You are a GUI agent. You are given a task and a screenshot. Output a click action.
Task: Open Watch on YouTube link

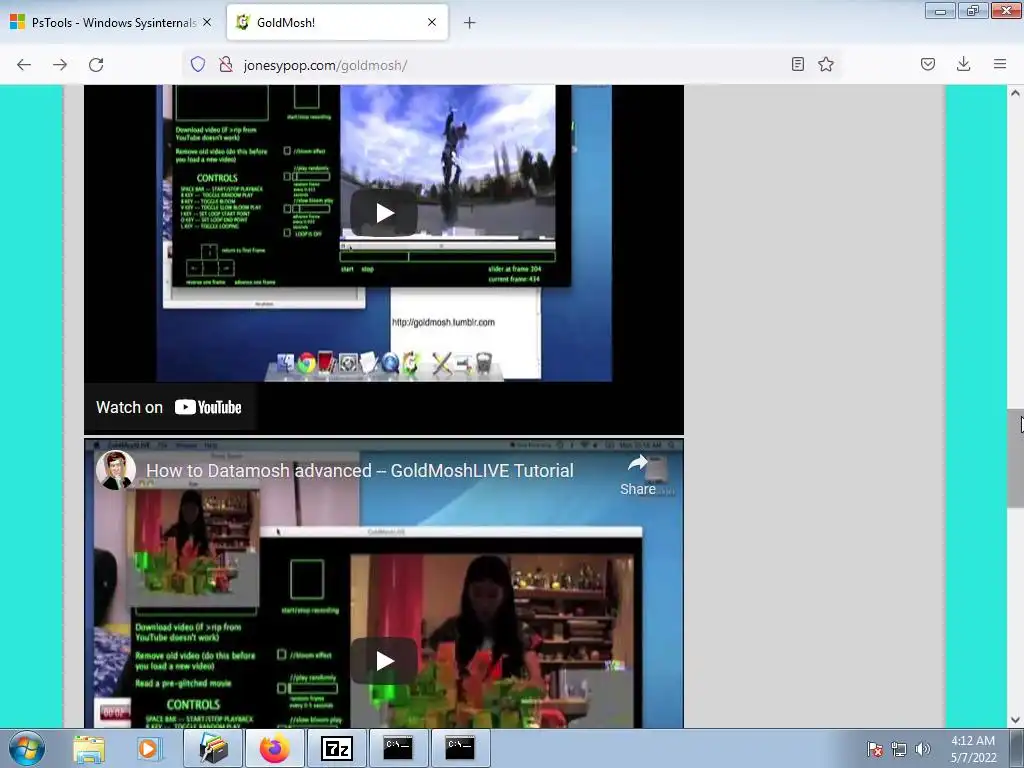pyautogui.click(x=168, y=408)
